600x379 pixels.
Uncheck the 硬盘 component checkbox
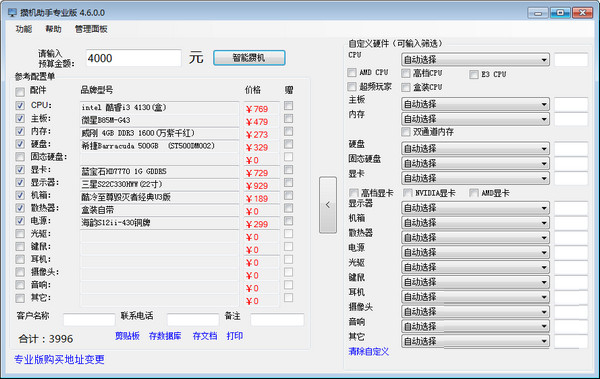pos(20,144)
